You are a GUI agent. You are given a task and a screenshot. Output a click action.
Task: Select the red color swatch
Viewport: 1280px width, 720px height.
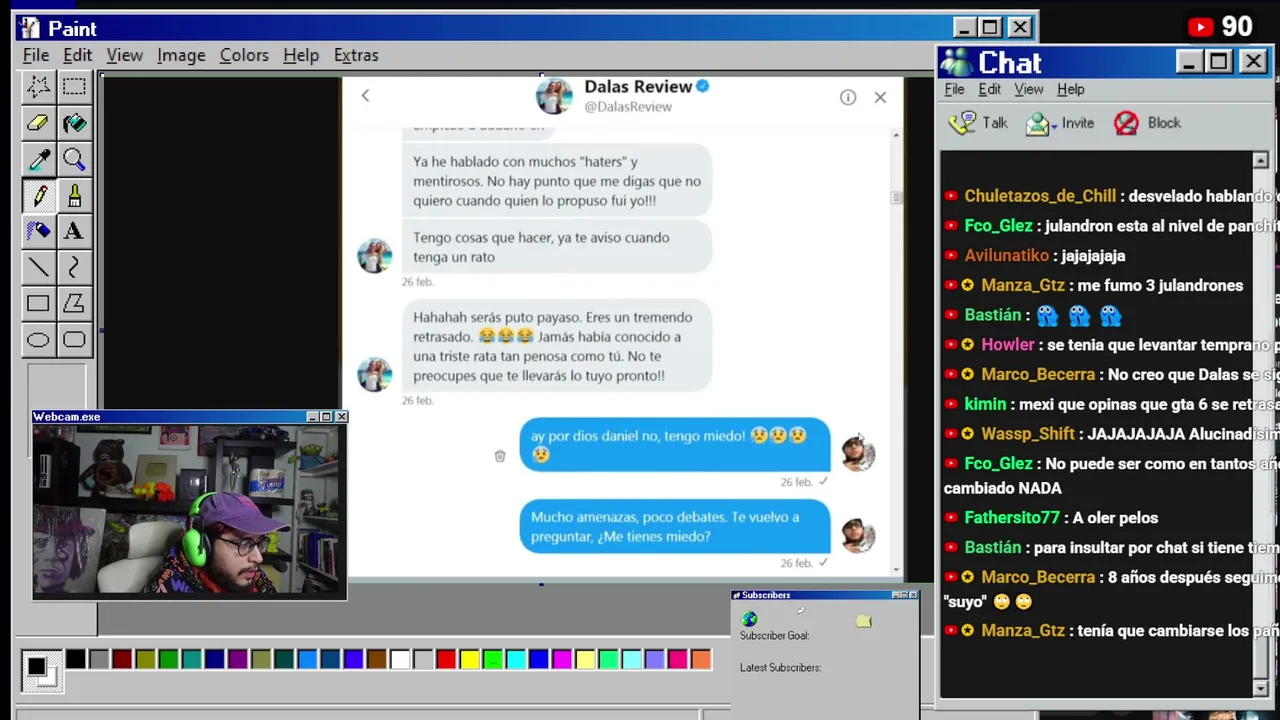coord(446,659)
